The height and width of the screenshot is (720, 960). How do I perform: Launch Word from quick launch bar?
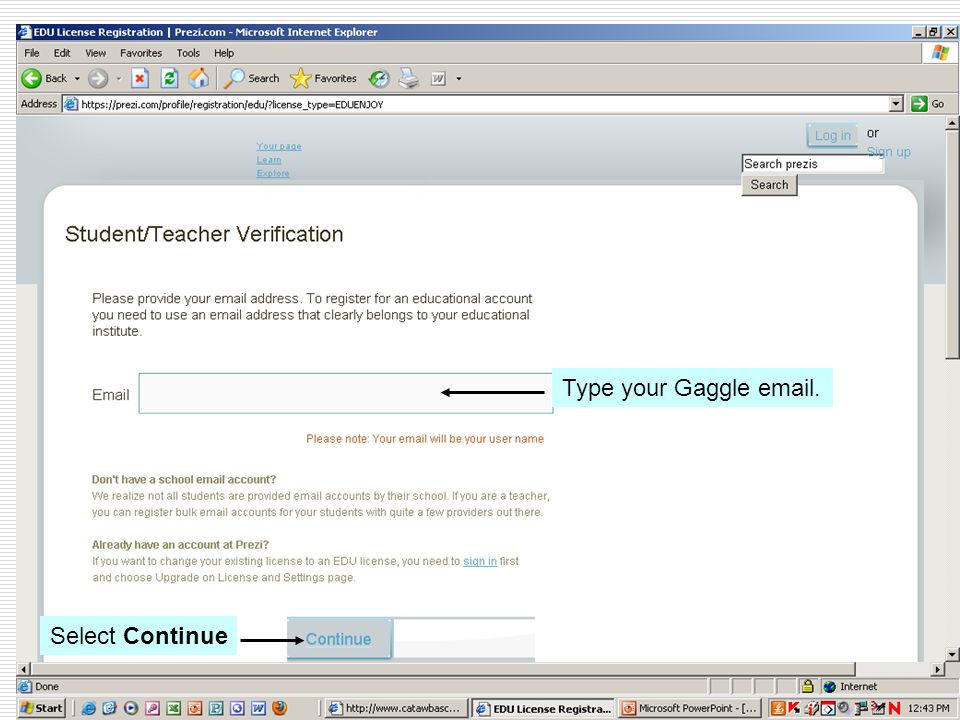click(x=258, y=708)
